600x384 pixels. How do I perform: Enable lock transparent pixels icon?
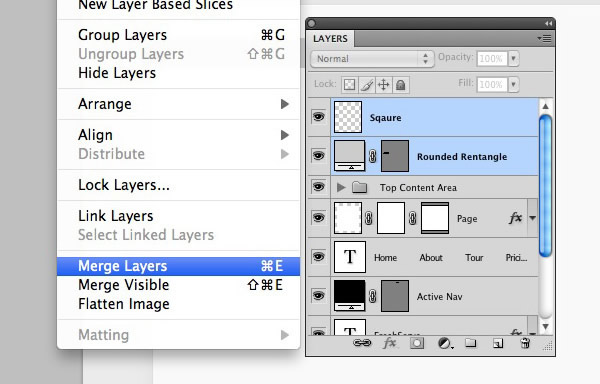[349, 85]
